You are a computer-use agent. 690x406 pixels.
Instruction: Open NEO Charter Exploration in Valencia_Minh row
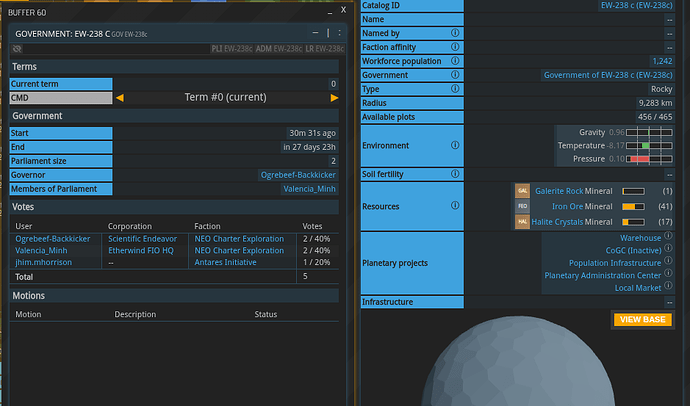[x=239, y=251]
